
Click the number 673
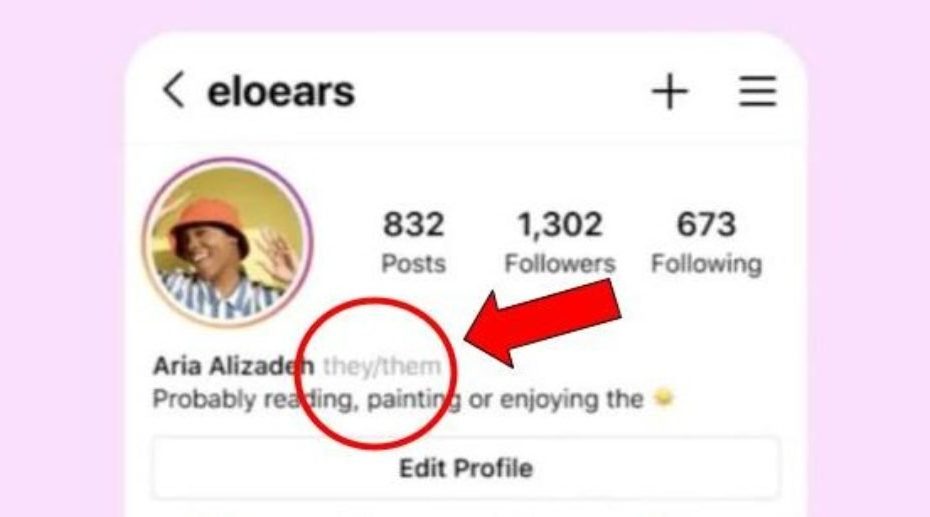click(x=706, y=224)
